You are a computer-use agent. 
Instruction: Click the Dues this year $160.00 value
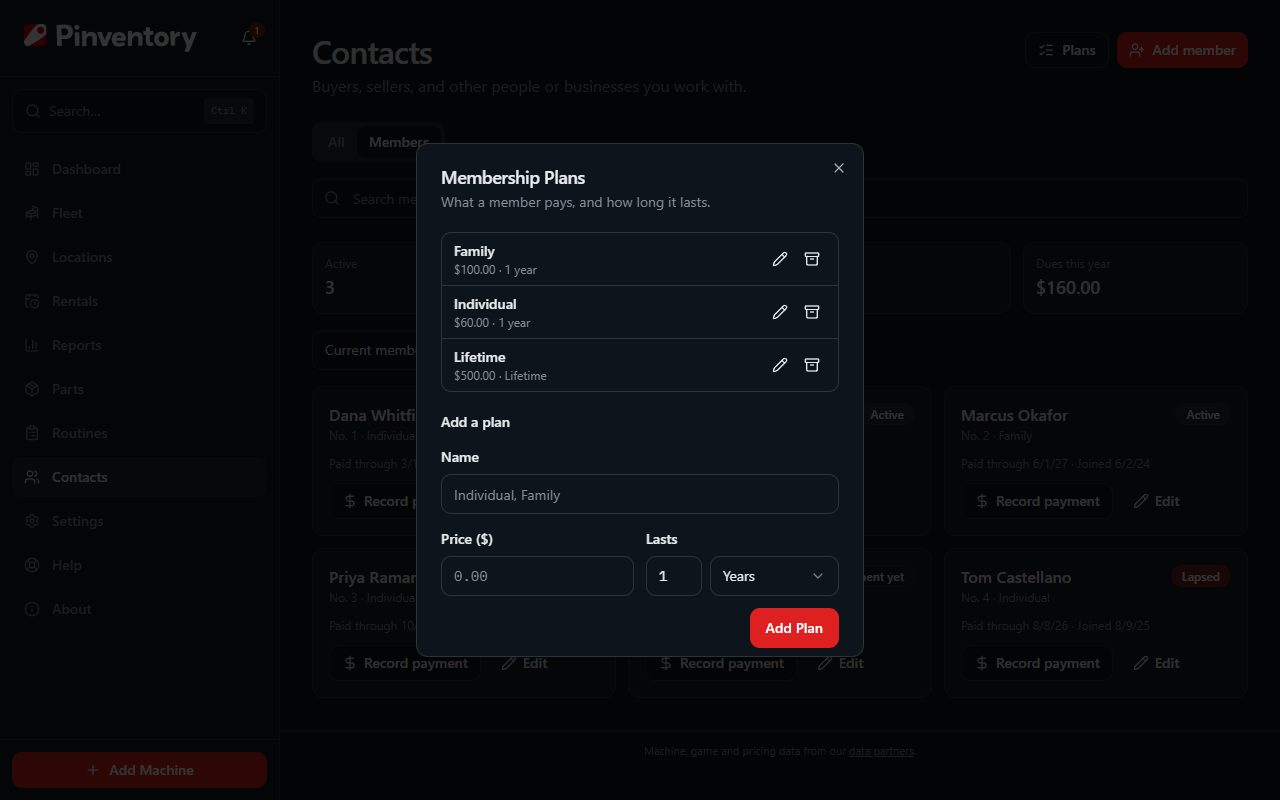(x=1068, y=288)
